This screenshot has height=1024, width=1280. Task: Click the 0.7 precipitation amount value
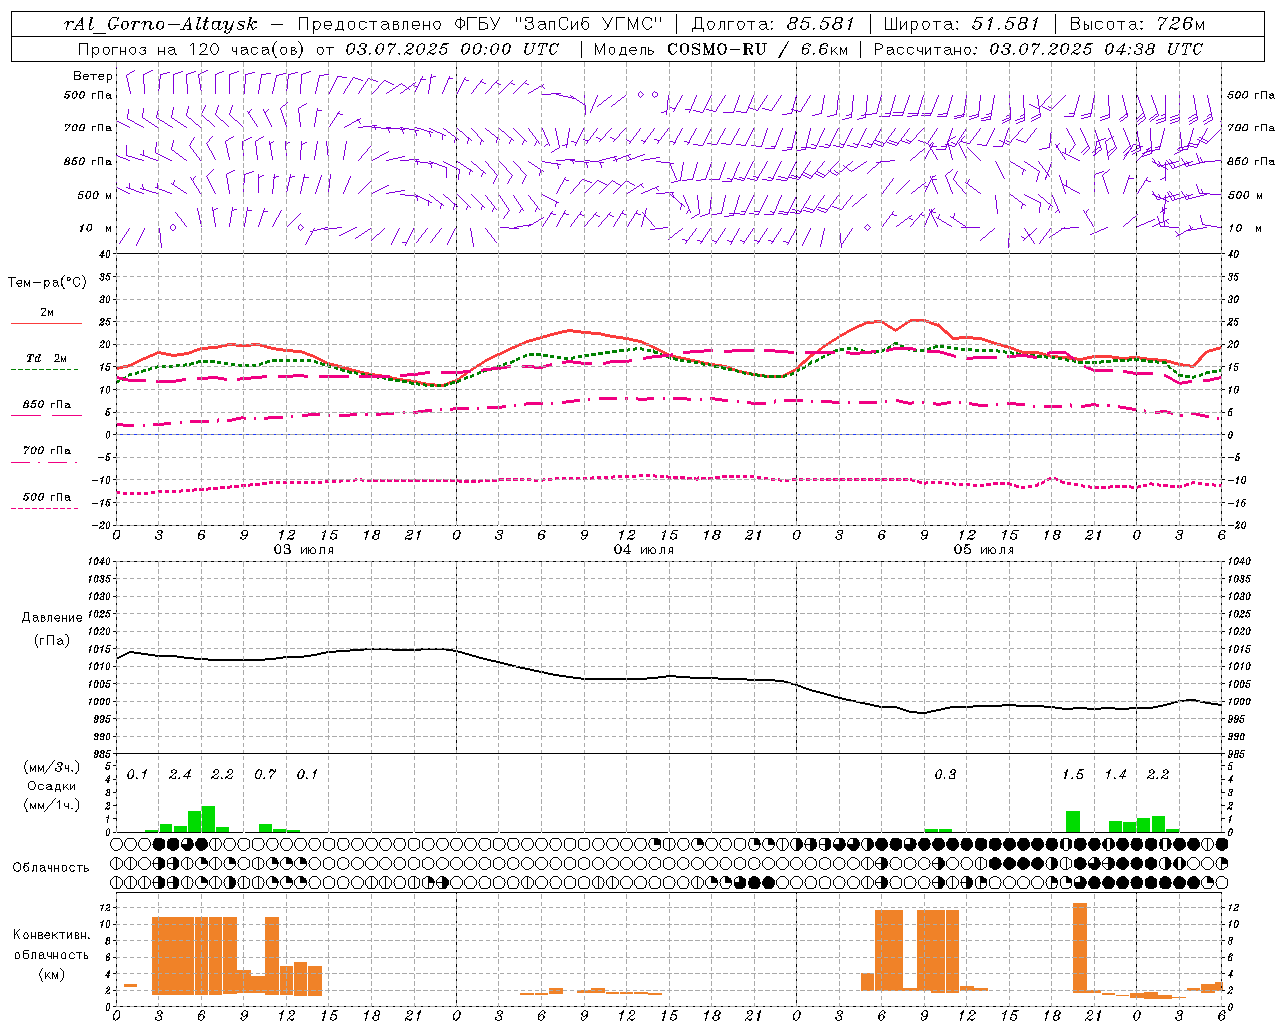265,775
